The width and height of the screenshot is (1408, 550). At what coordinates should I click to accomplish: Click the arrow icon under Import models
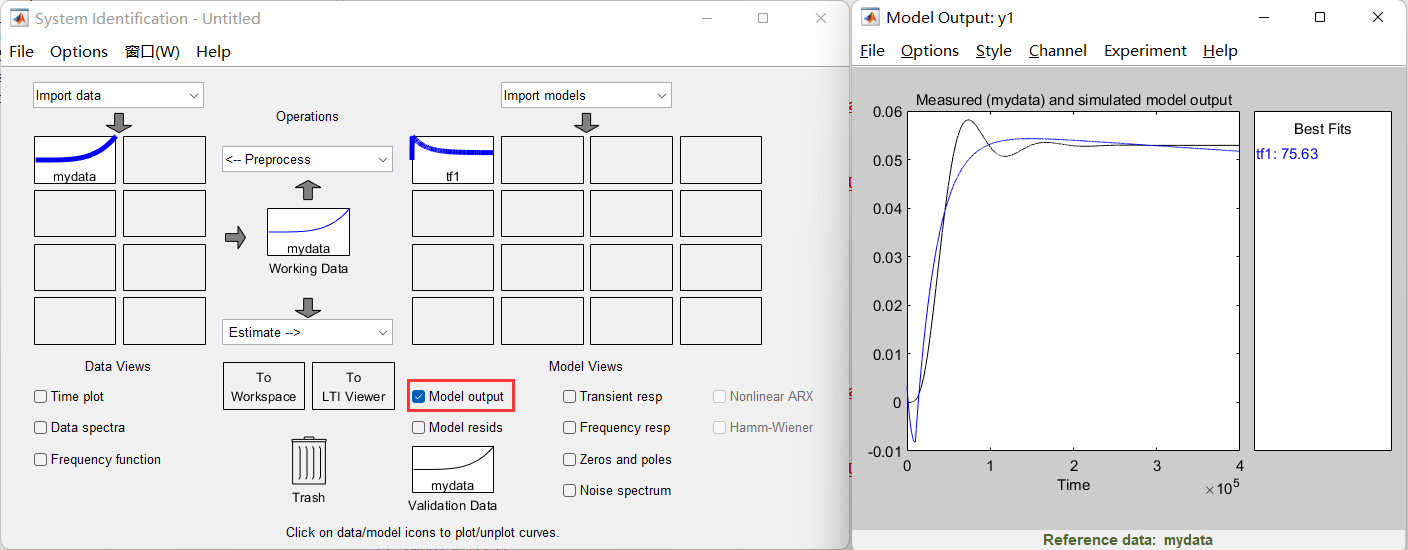pyautogui.click(x=587, y=122)
